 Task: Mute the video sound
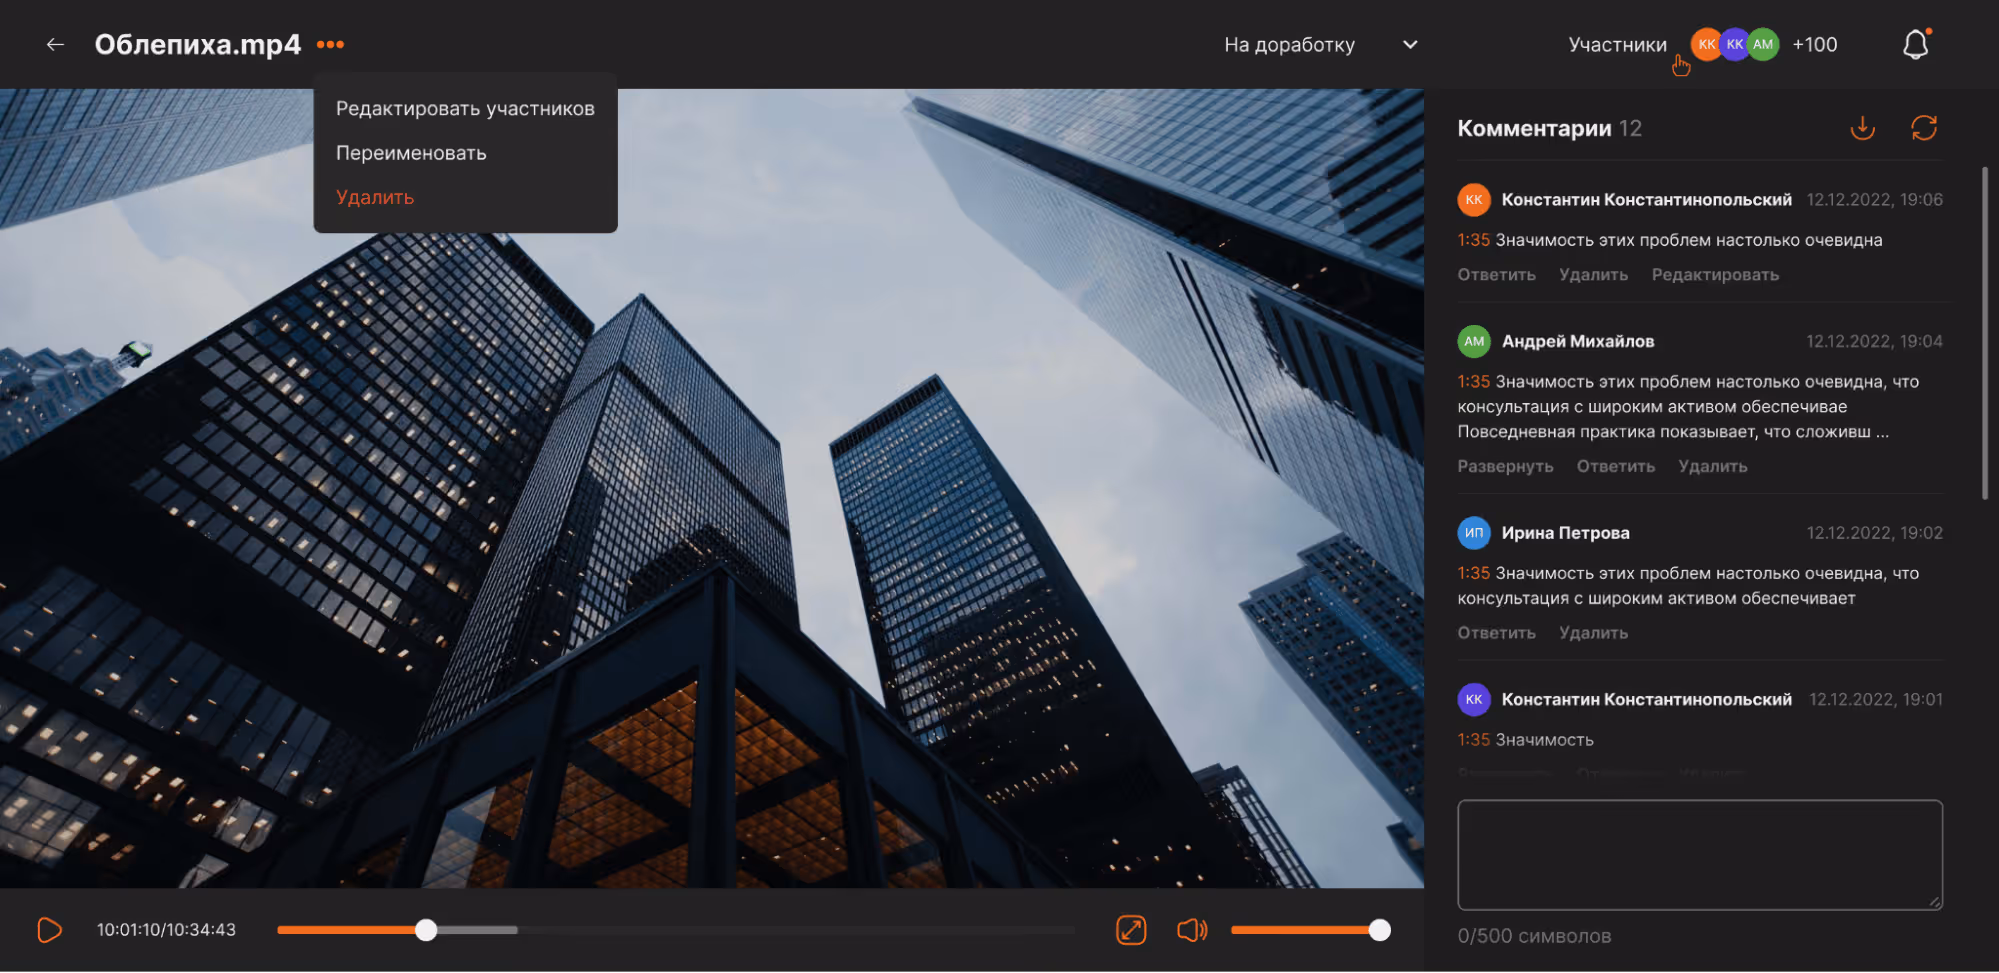point(1192,930)
